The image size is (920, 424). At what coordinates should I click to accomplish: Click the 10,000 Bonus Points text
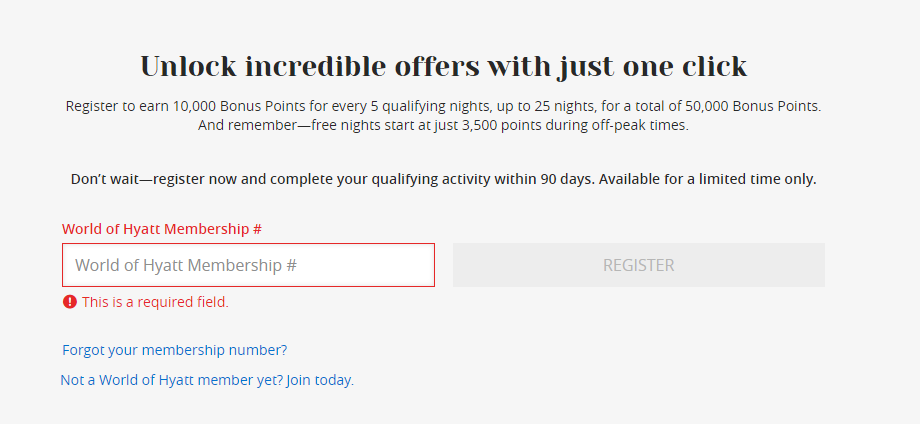pos(241,105)
